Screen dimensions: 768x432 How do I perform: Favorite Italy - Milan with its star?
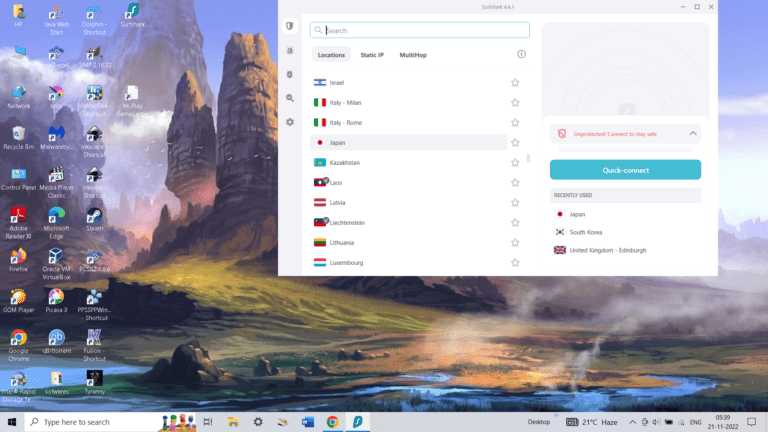click(x=515, y=103)
